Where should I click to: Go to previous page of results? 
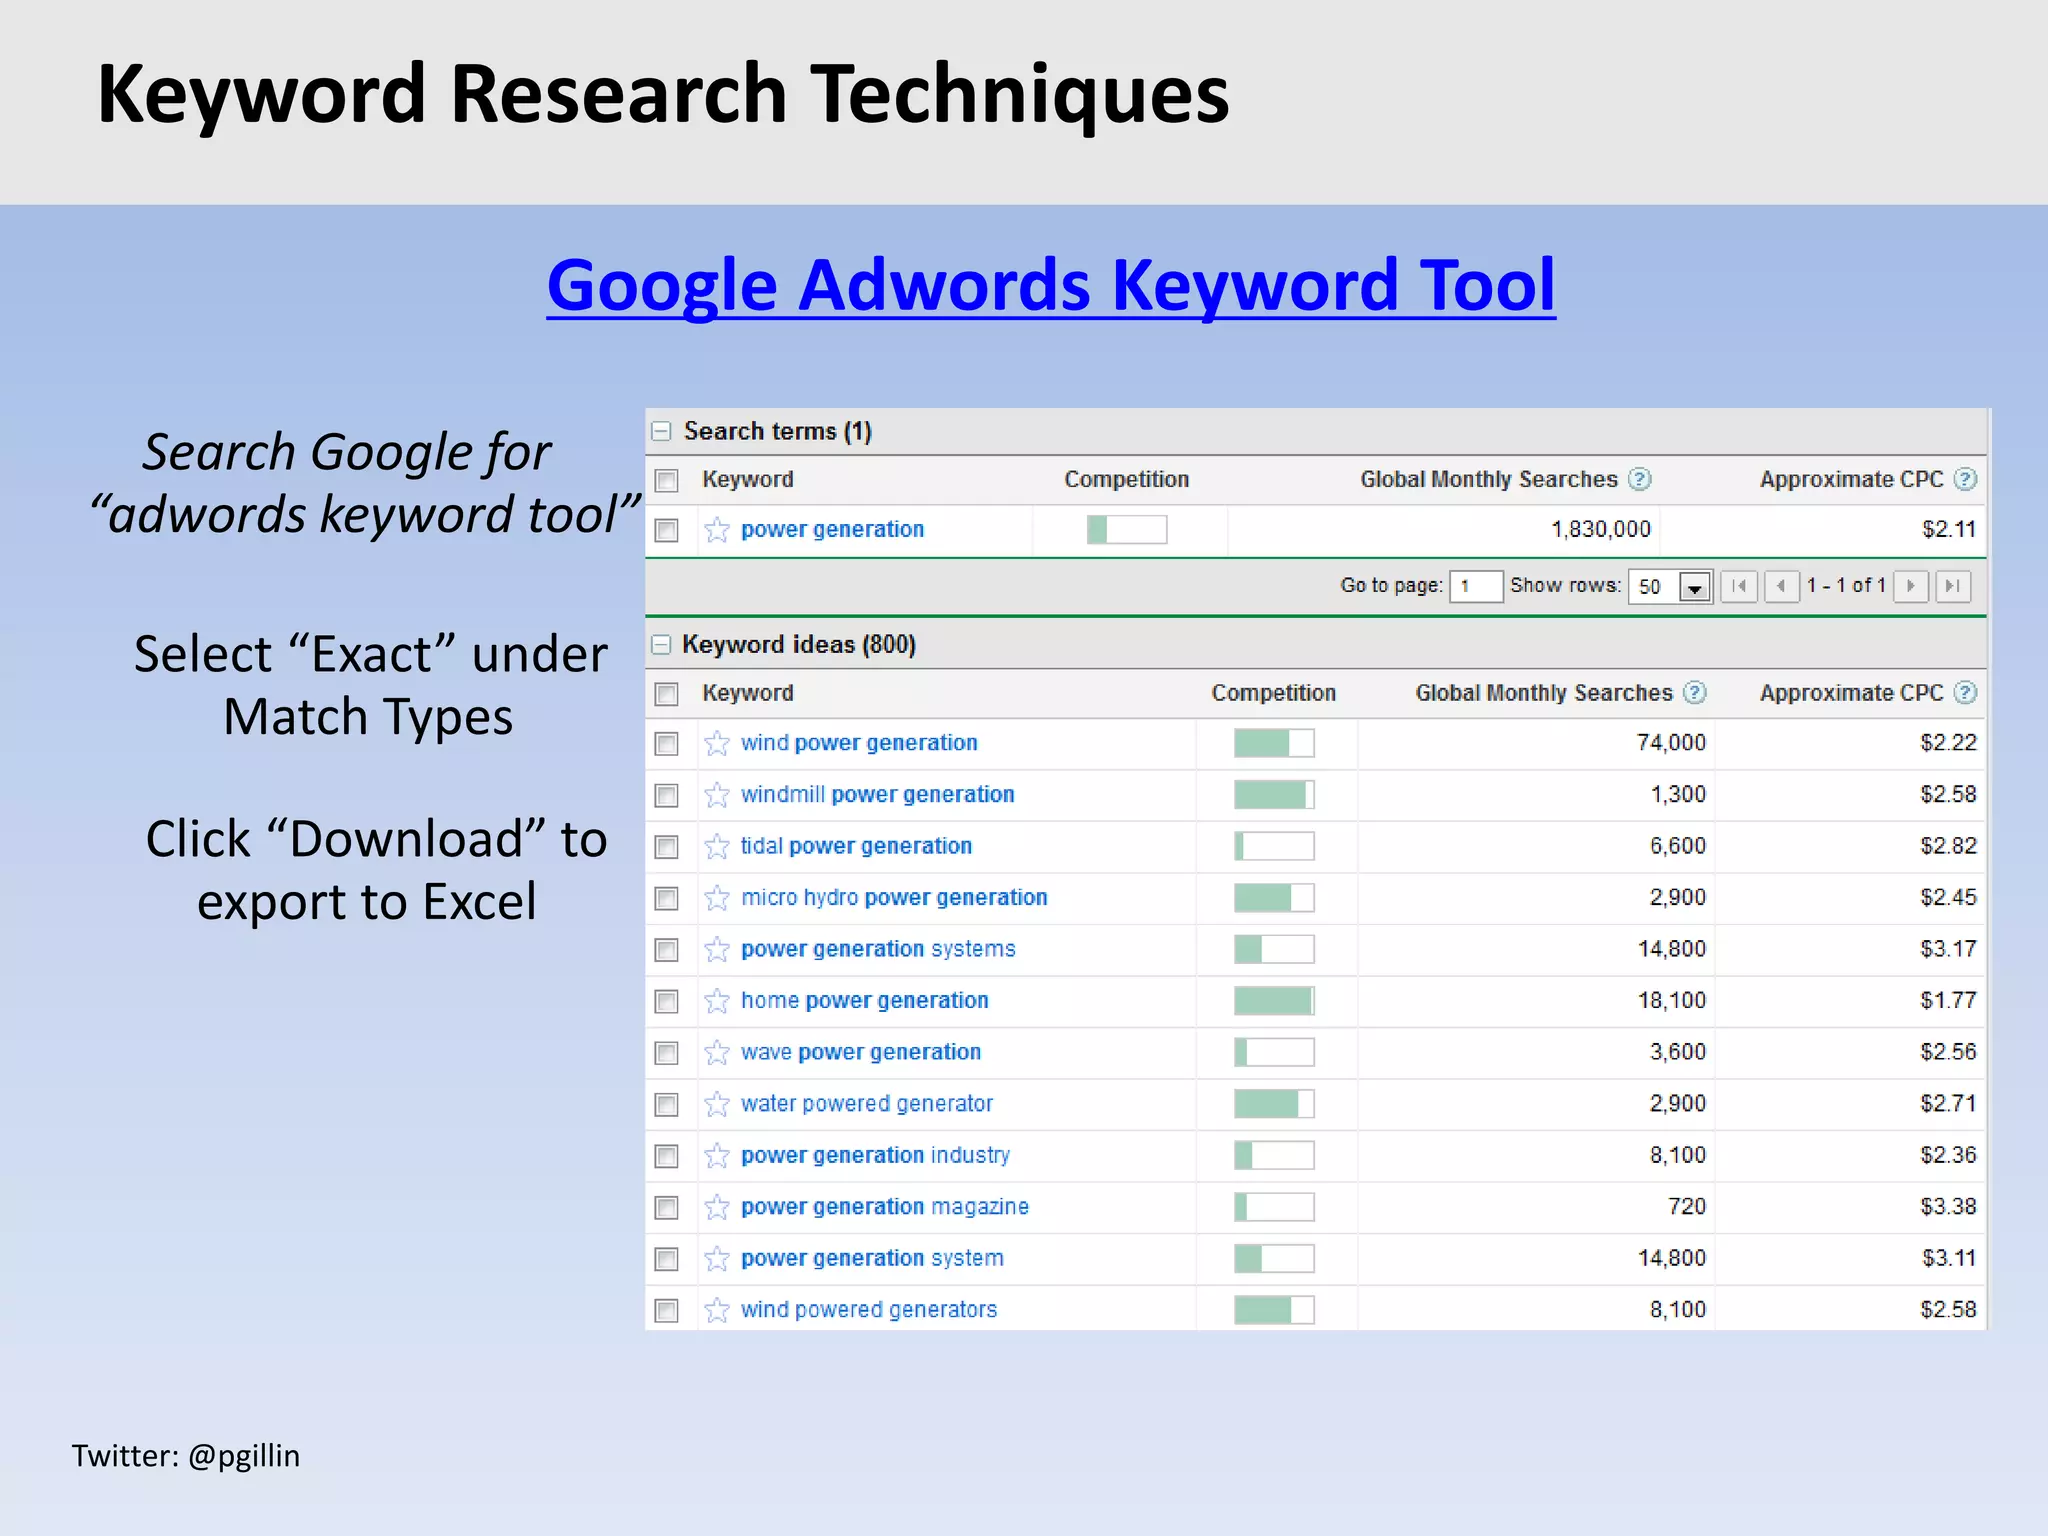(x=1781, y=586)
